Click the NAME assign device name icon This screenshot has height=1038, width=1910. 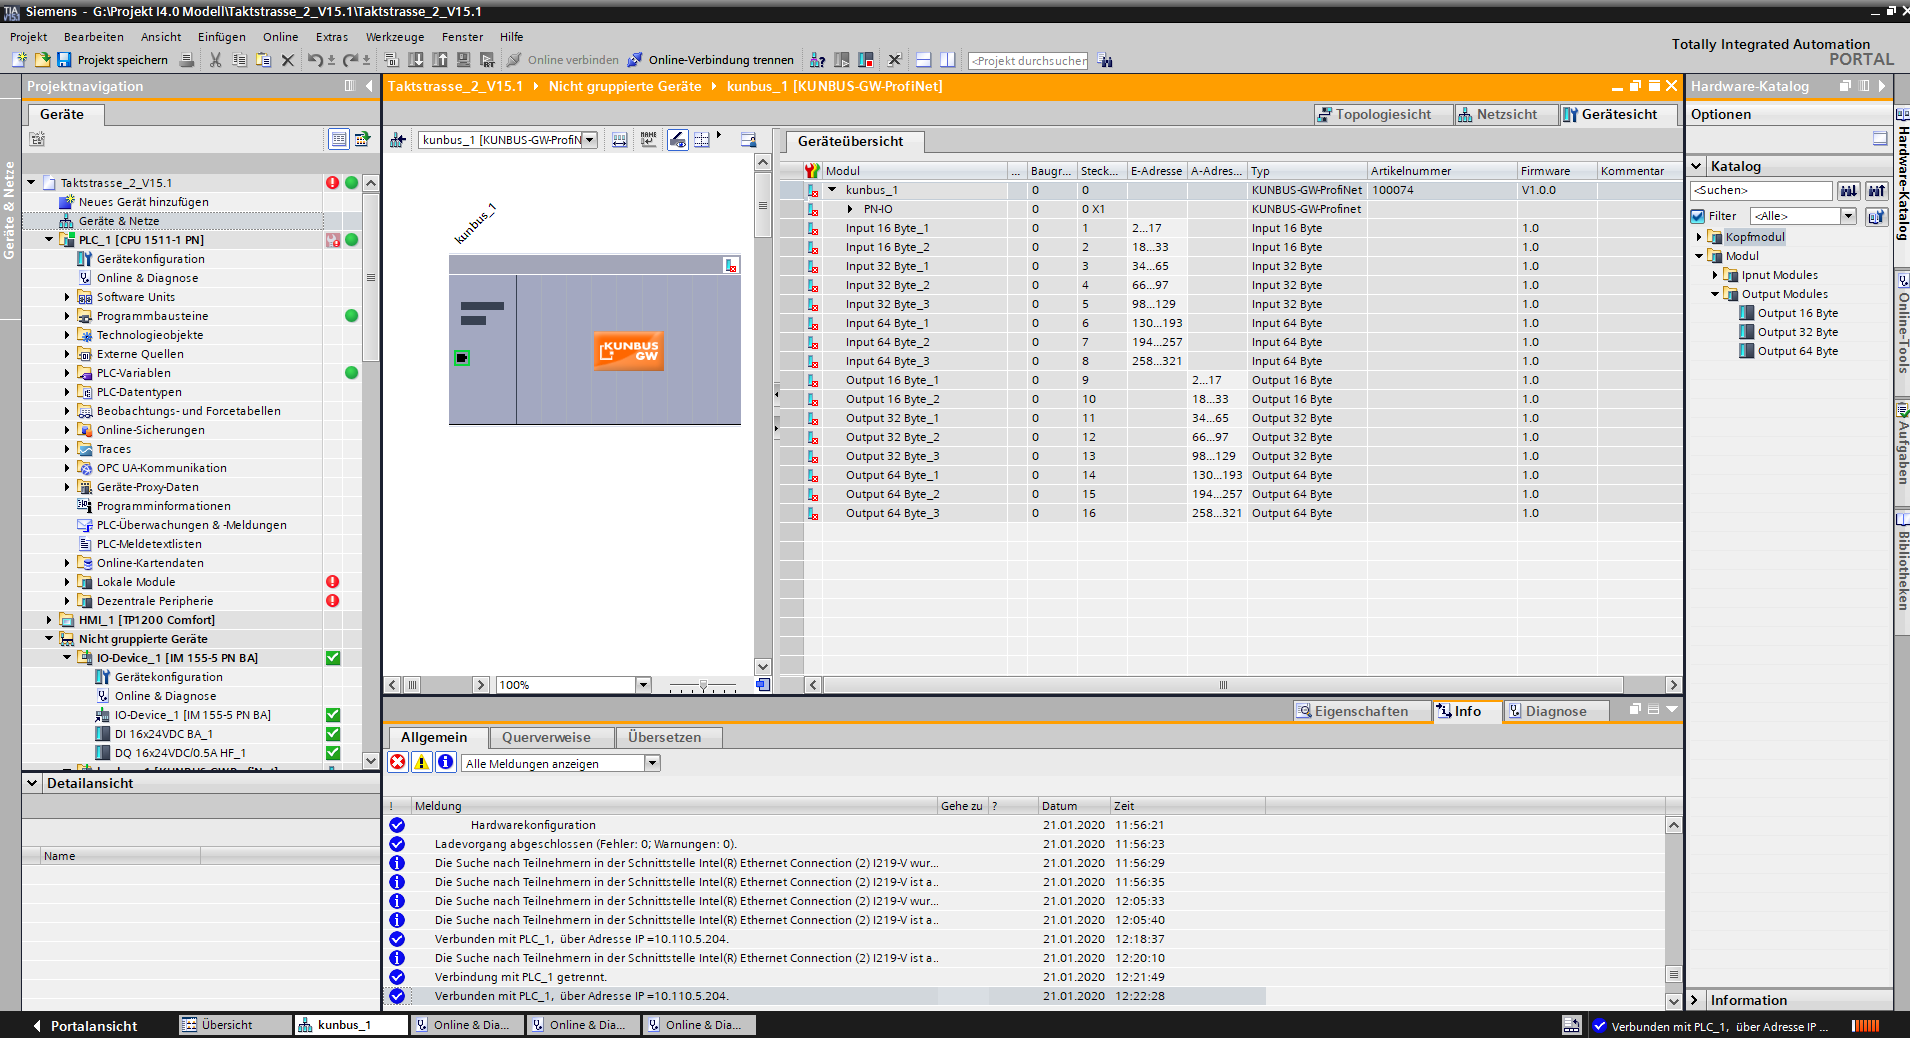point(649,140)
